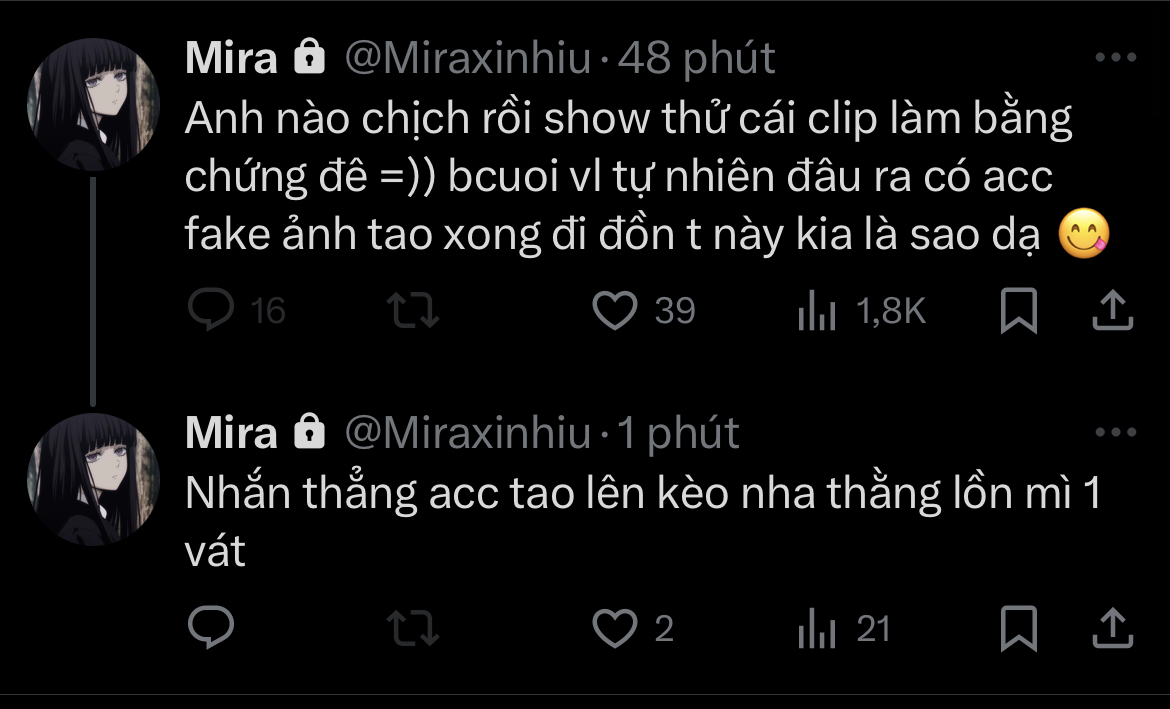Open more options on second tweet
The image size is (1170, 709).
1116,433
